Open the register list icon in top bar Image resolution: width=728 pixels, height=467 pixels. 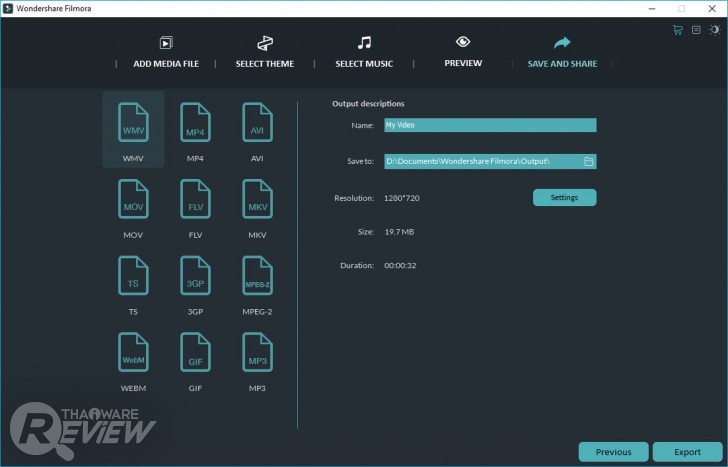pyautogui.click(x=696, y=30)
